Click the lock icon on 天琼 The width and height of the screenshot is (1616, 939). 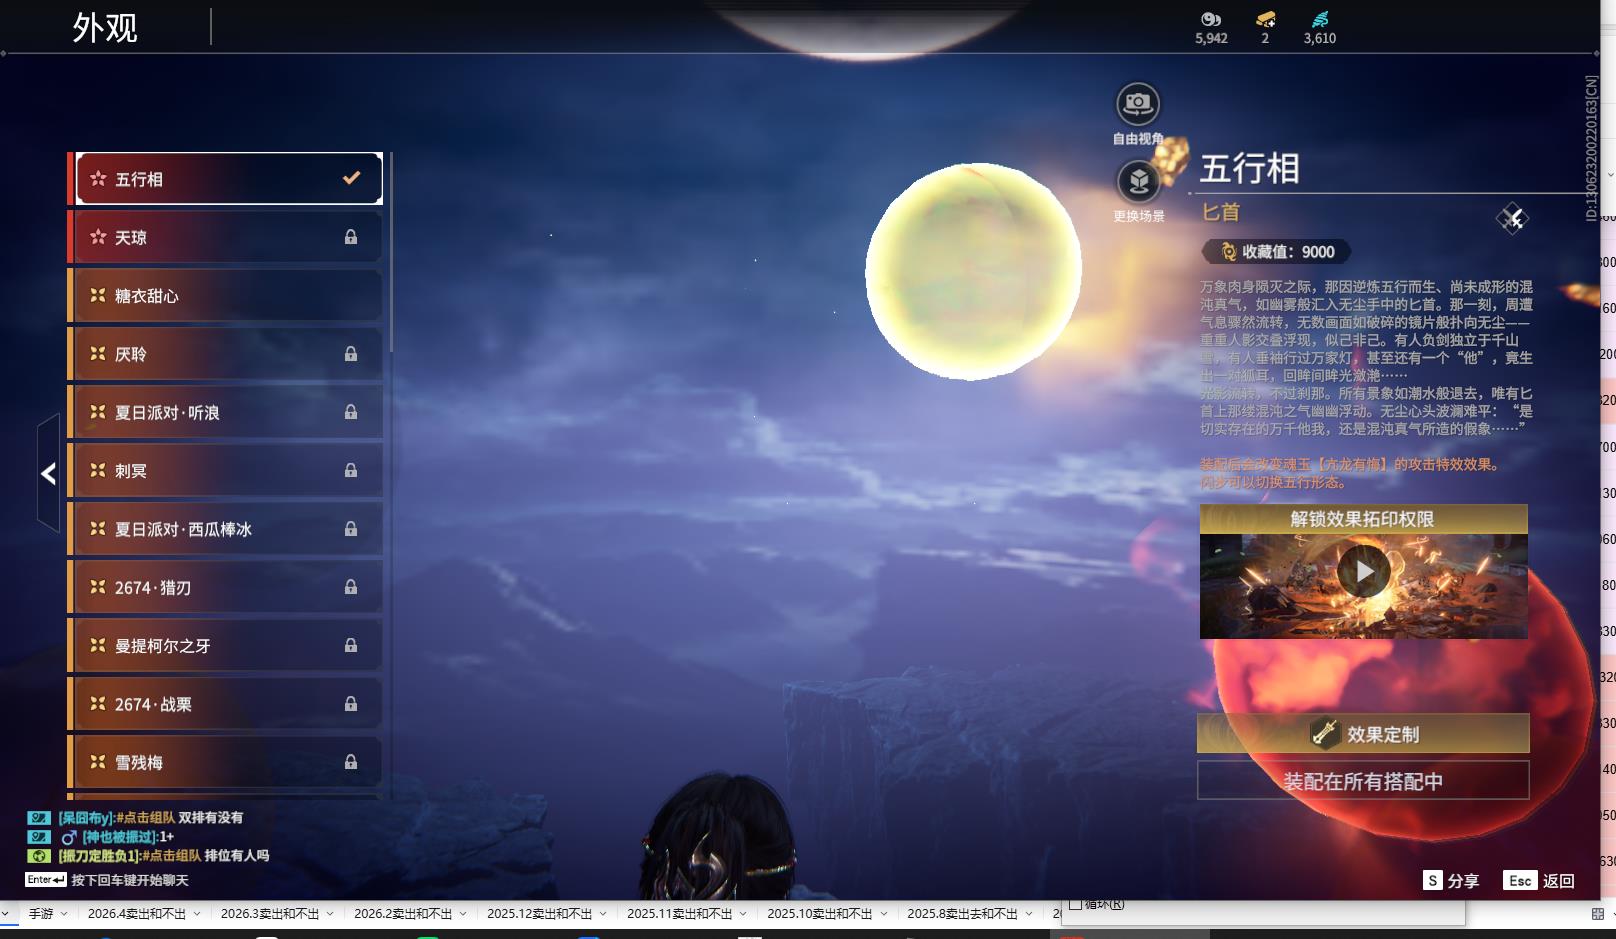coord(352,237)
